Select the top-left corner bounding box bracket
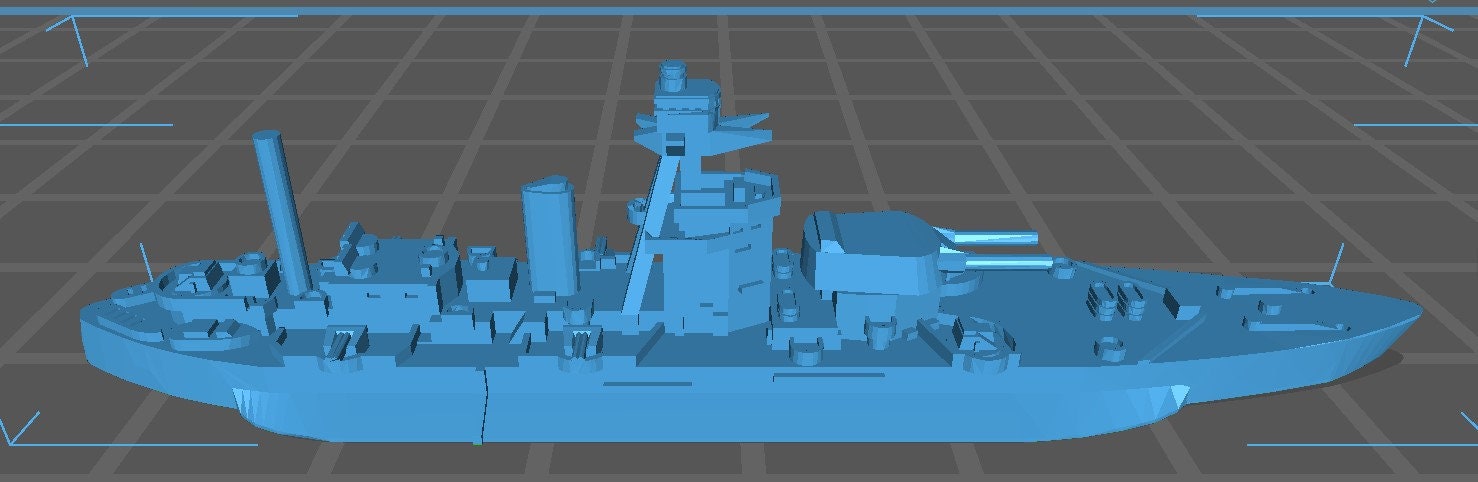The image size is (1478, 482). coord(70,35)
